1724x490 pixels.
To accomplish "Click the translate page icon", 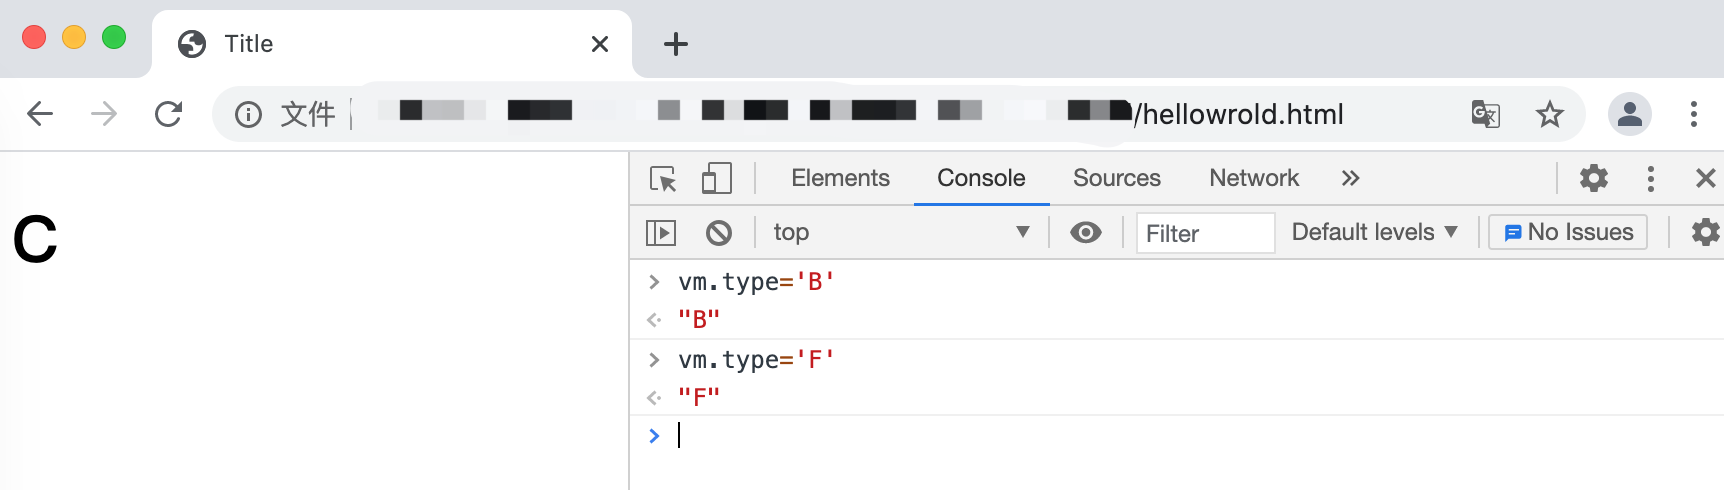I will click(1485, 114).
